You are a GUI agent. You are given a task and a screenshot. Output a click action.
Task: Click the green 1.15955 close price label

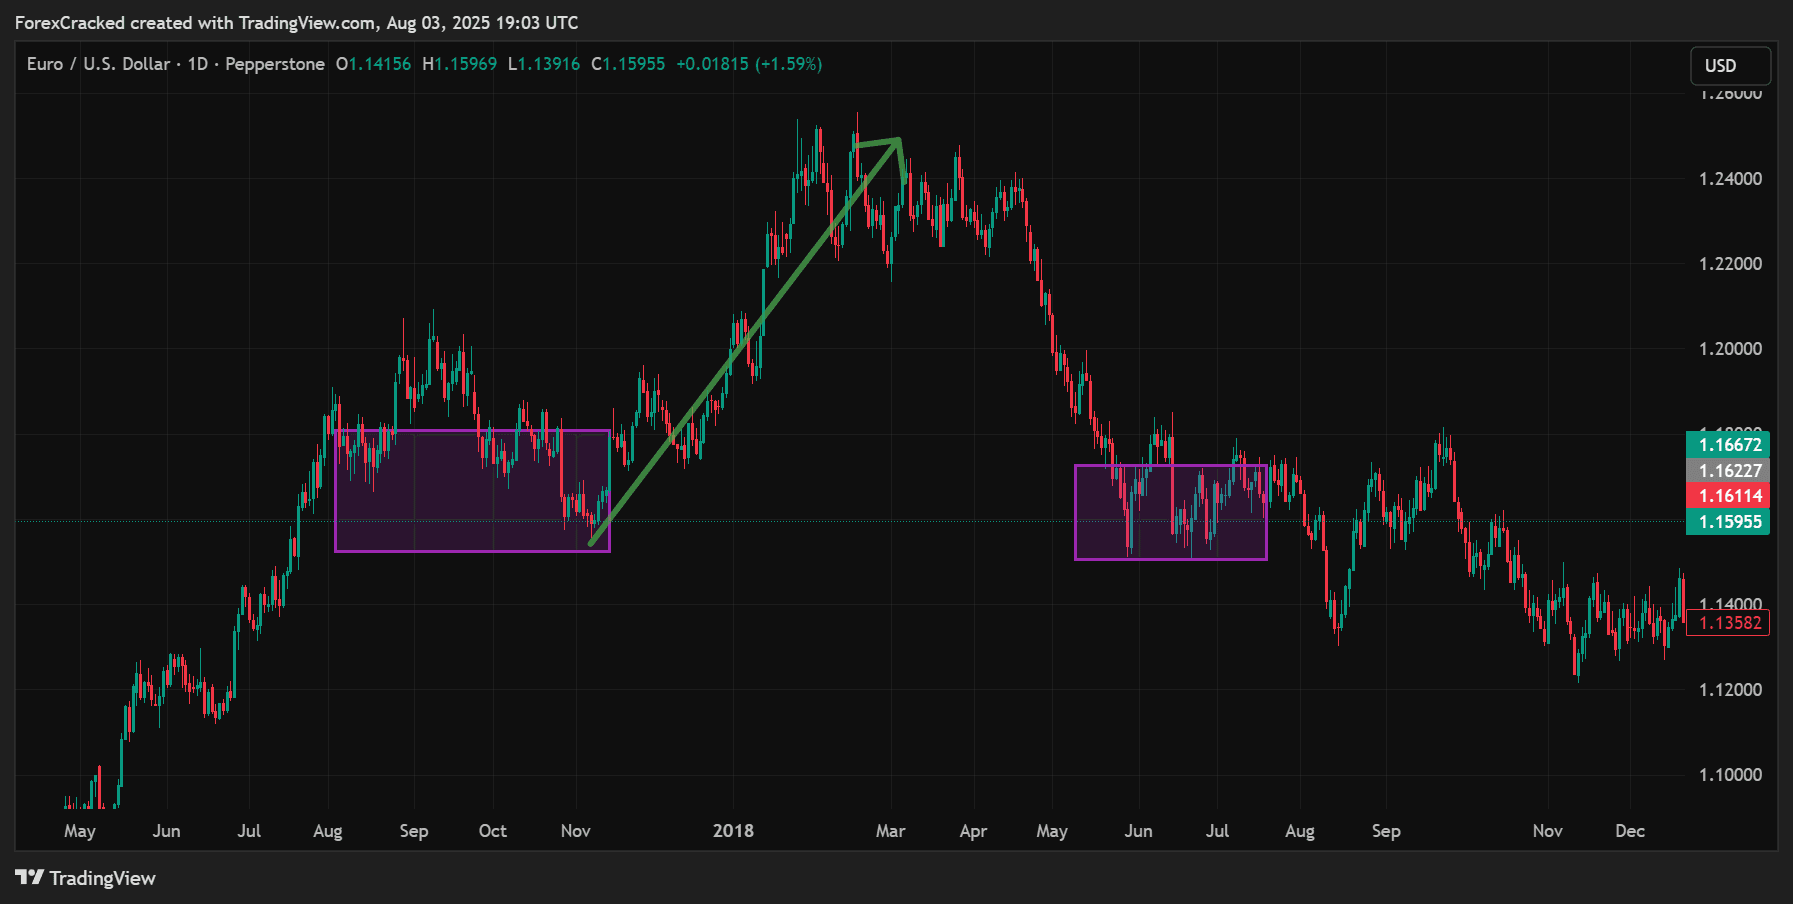pyautogui.click(x=1727, y=522)
